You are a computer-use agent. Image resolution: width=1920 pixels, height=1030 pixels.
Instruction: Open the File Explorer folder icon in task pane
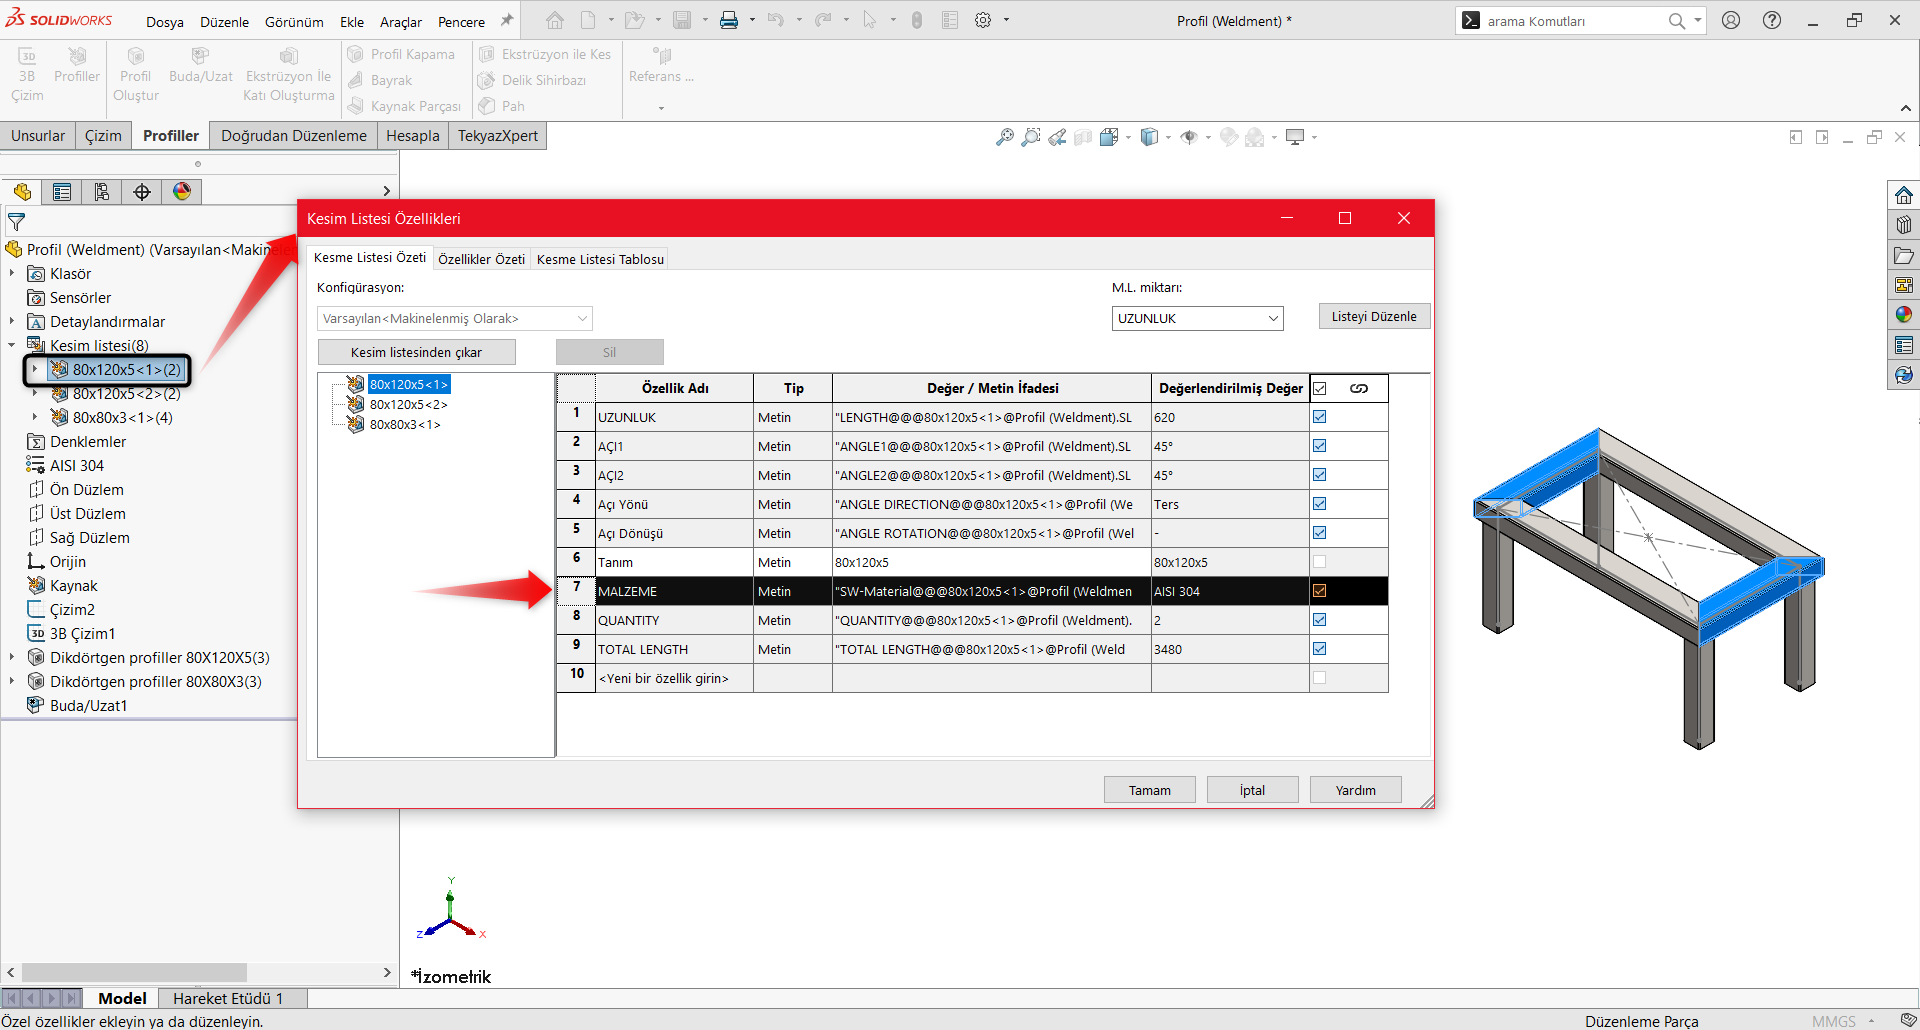1904,255
